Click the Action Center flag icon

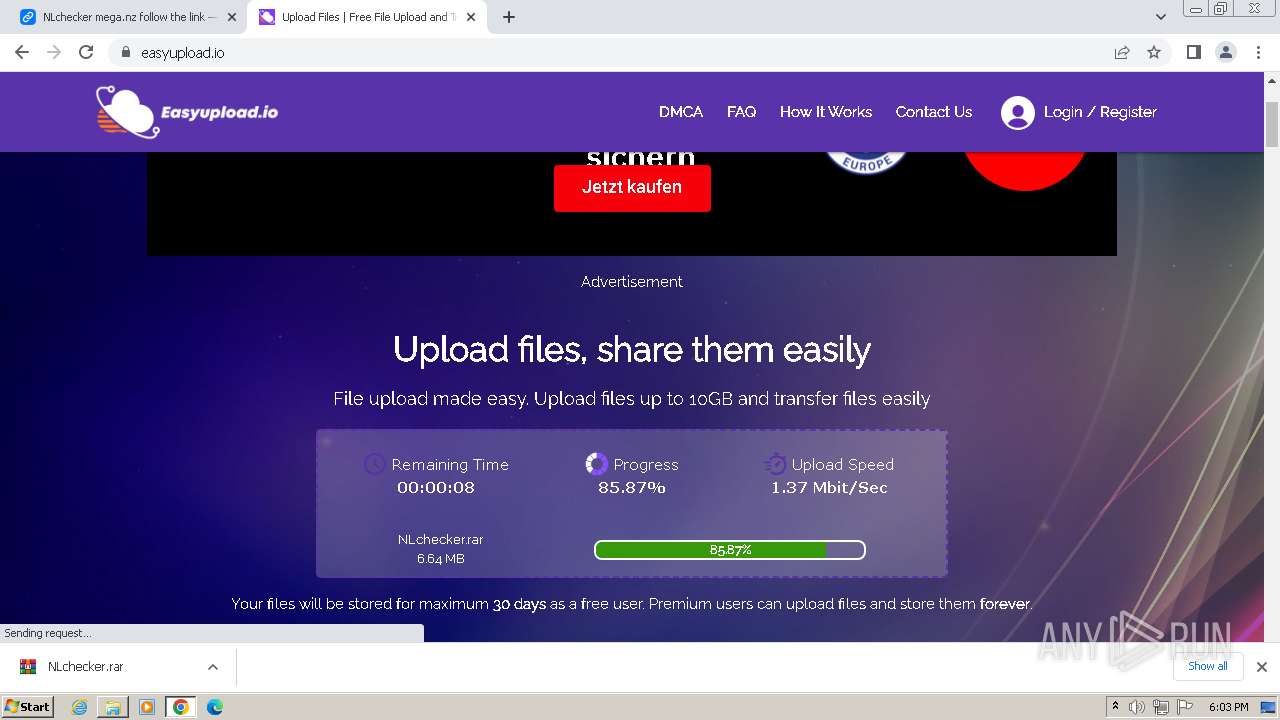point(1183,707)
